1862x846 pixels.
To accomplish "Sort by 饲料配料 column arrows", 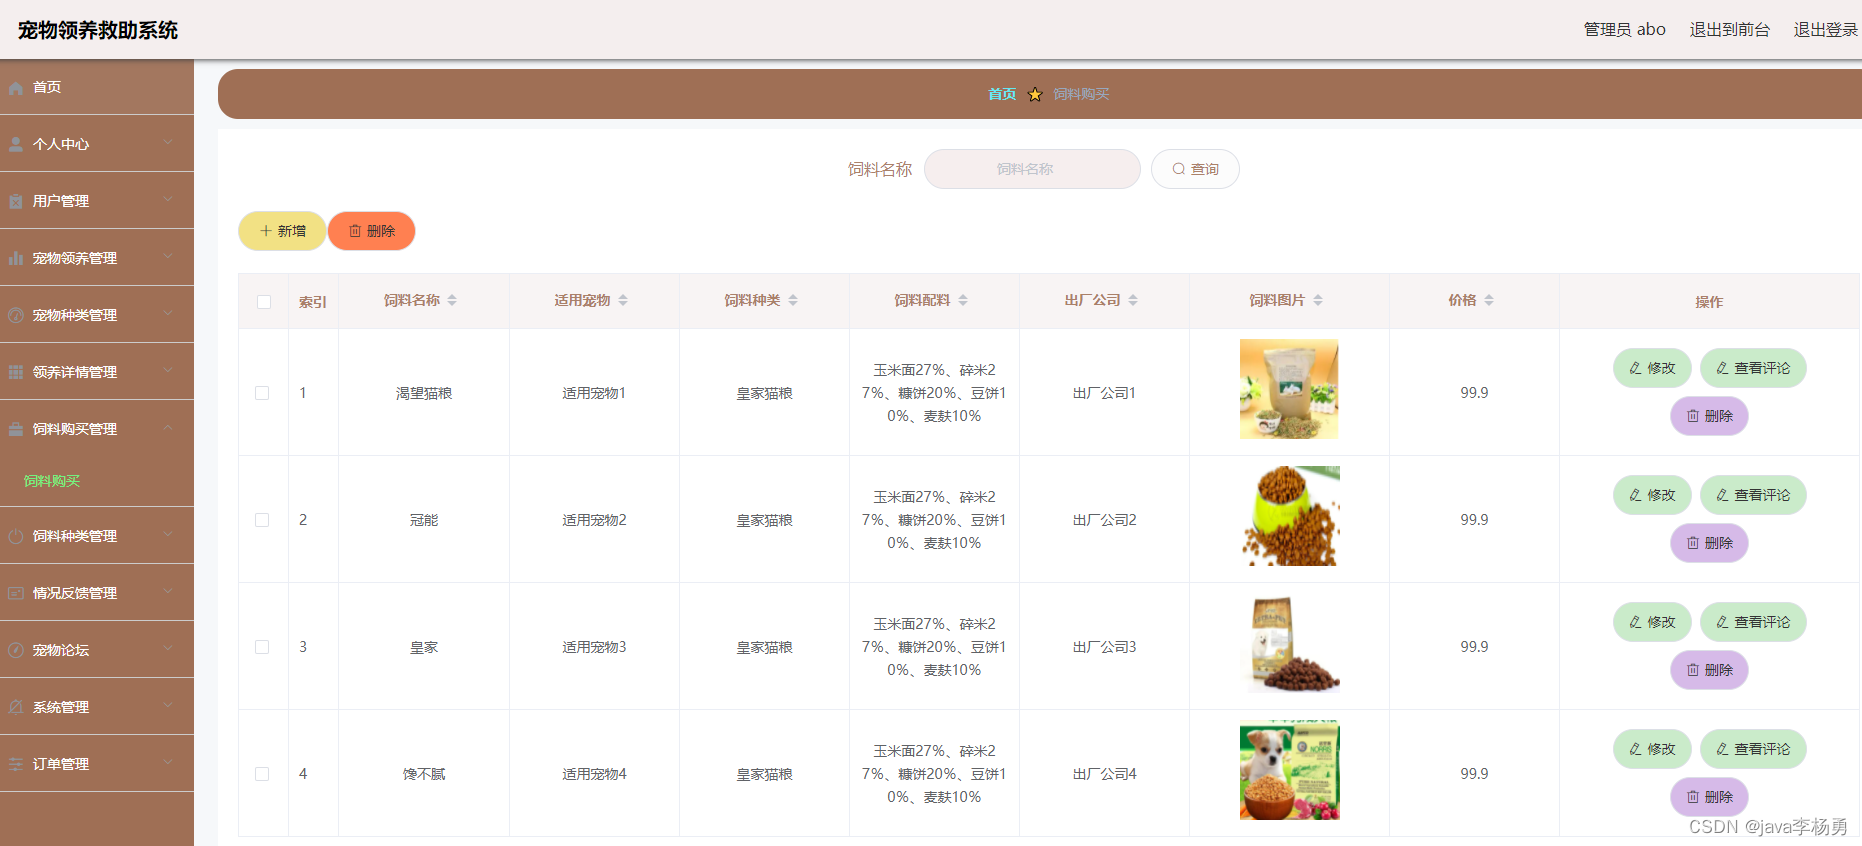I will click(963, 300).
